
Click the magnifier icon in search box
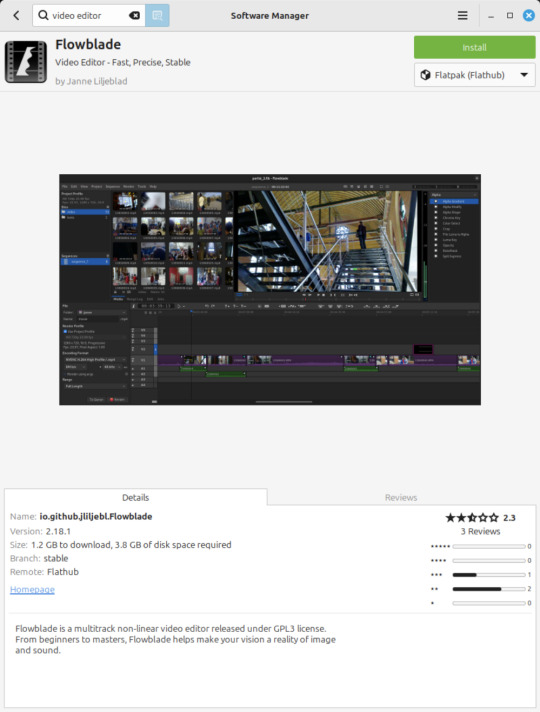coord(43,15)
